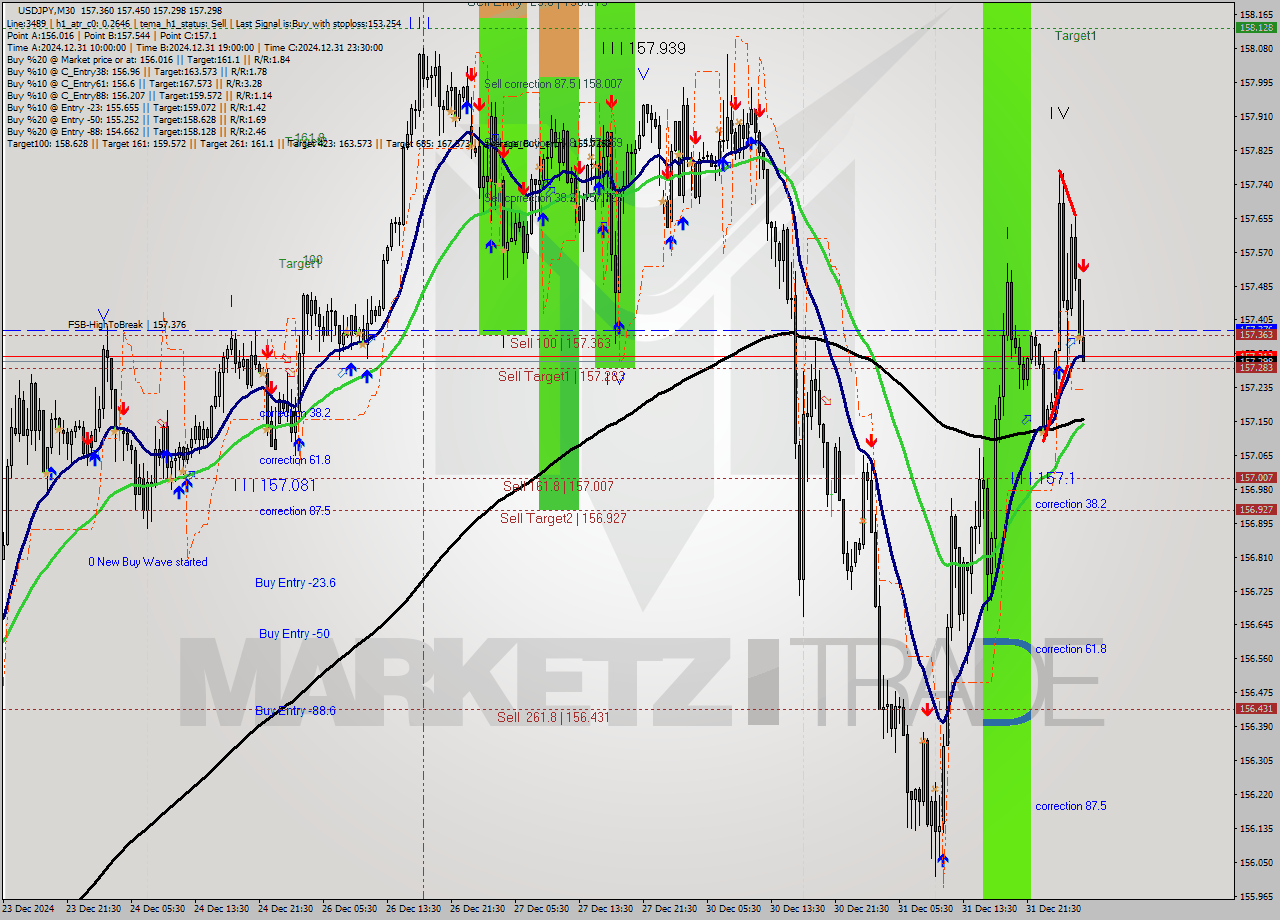Click the 'Buy %10 @ C_Entry61: 156.6' line
Viewport: 1280px width, 920px height.
click(x=133, y=83)
